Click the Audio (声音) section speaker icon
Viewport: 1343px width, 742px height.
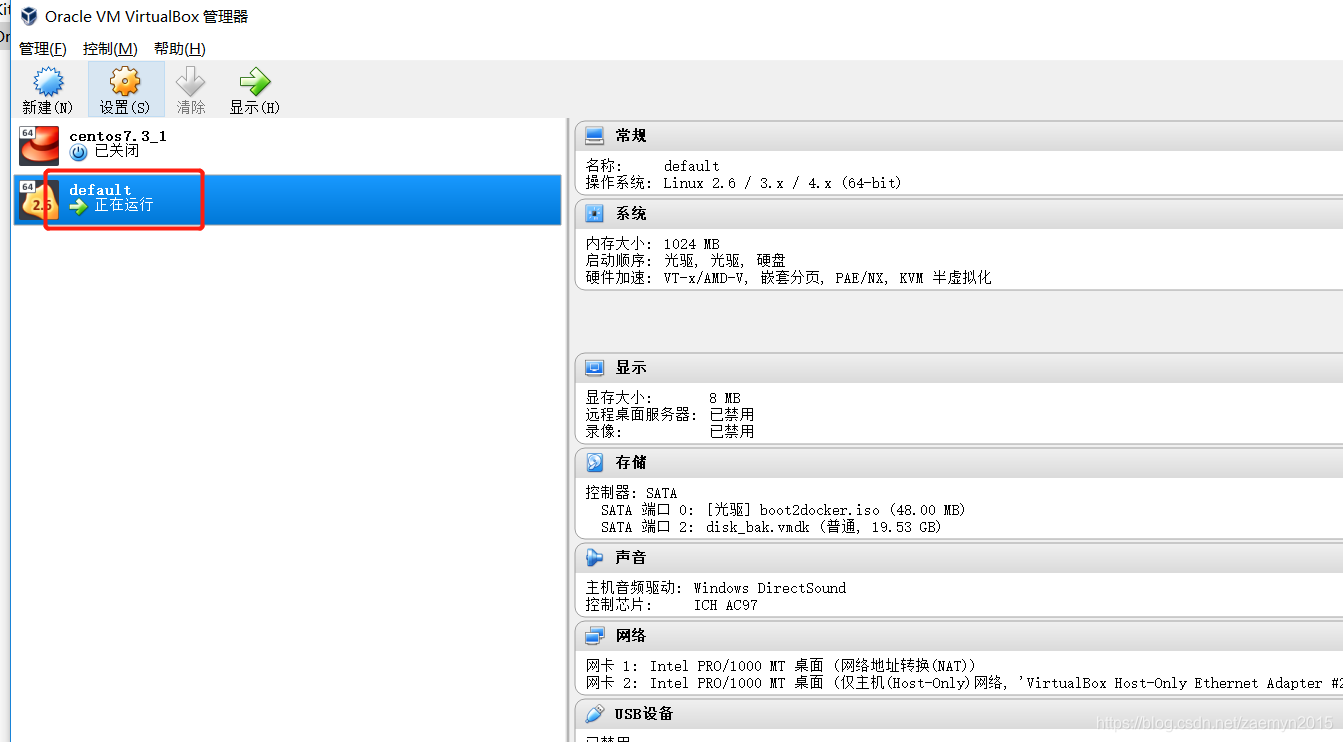pos(595,558)
